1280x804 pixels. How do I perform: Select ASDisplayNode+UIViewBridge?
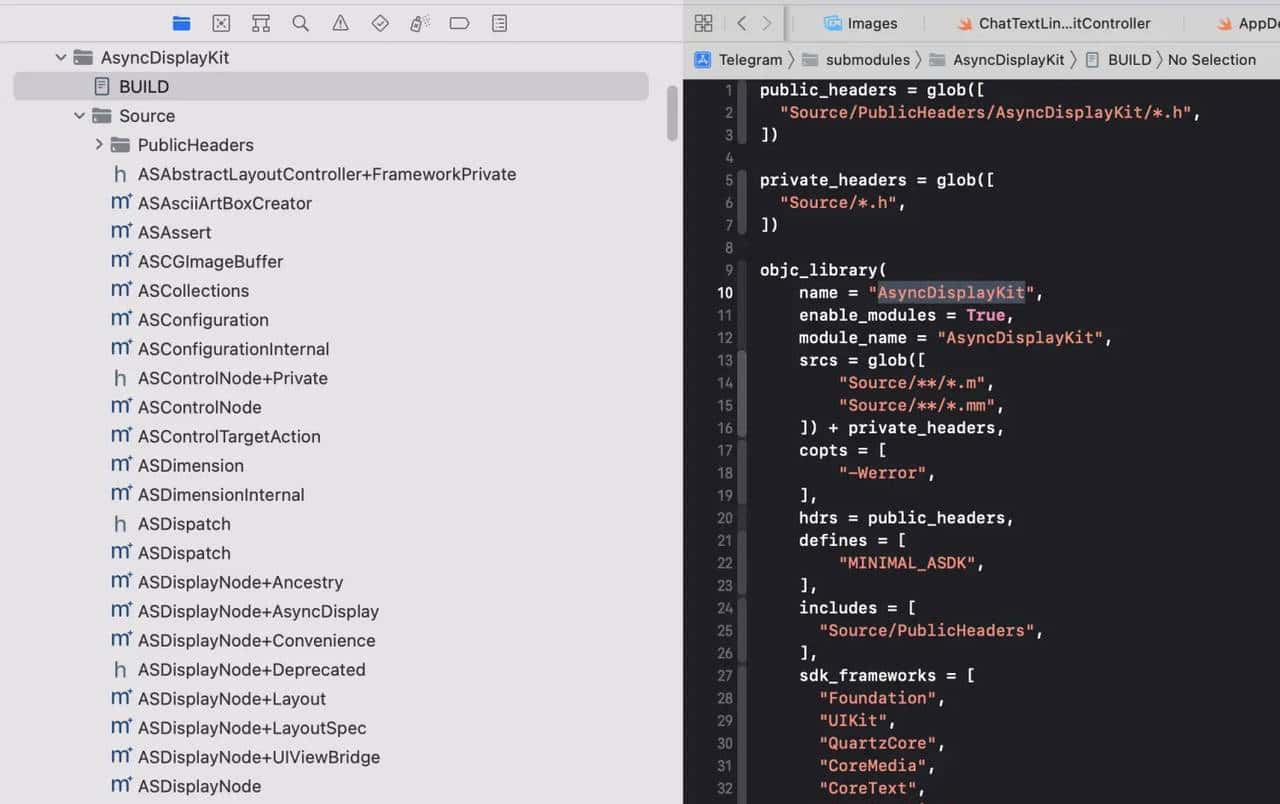(259, 757)
